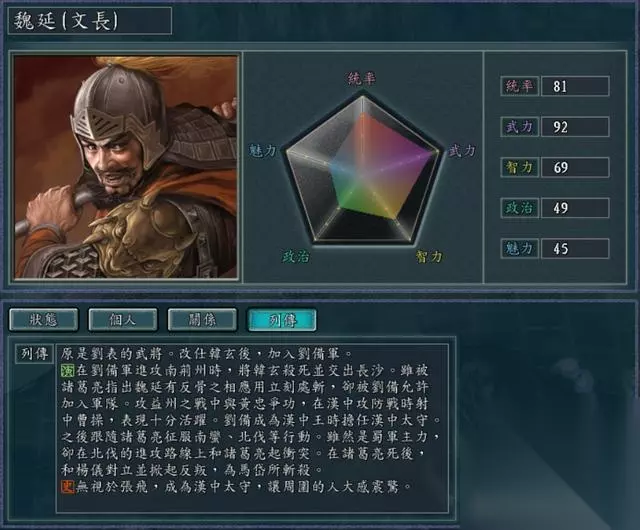Click the 魏延(文長) name title box

click(x=89, y=21)
